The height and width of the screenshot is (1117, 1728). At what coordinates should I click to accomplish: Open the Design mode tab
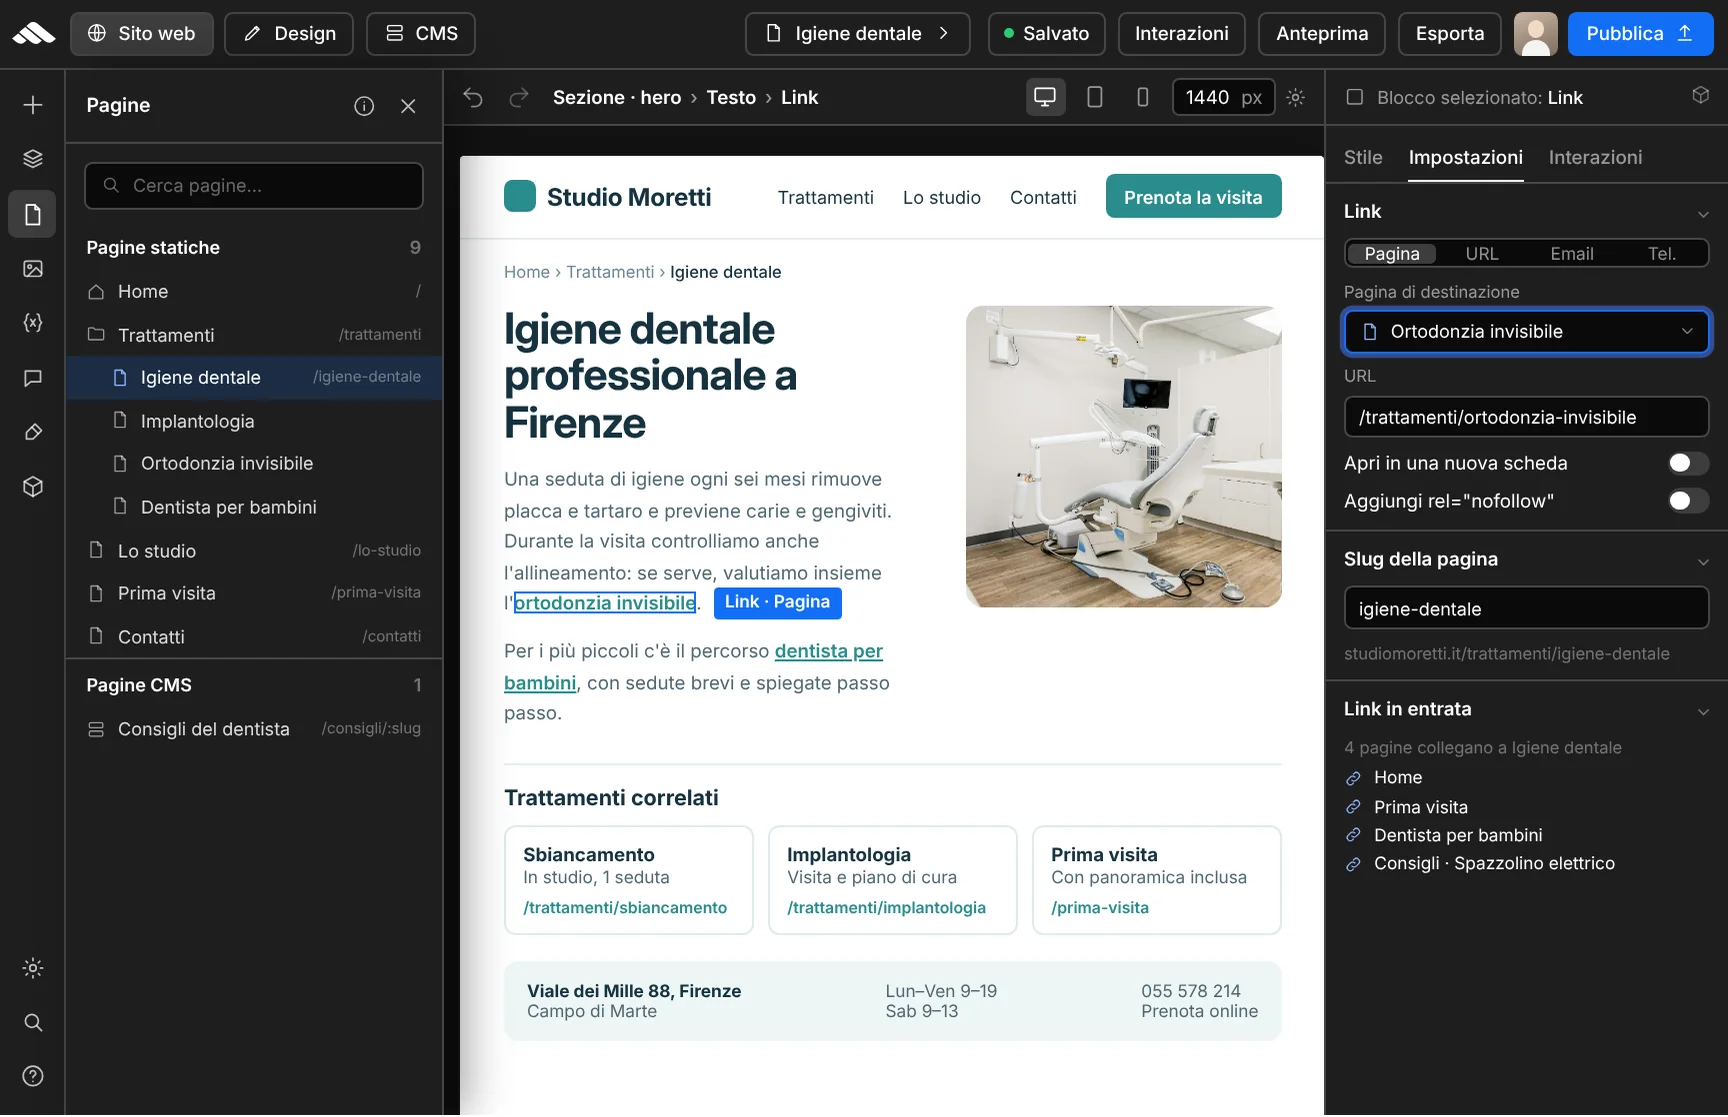pos(289,34)
